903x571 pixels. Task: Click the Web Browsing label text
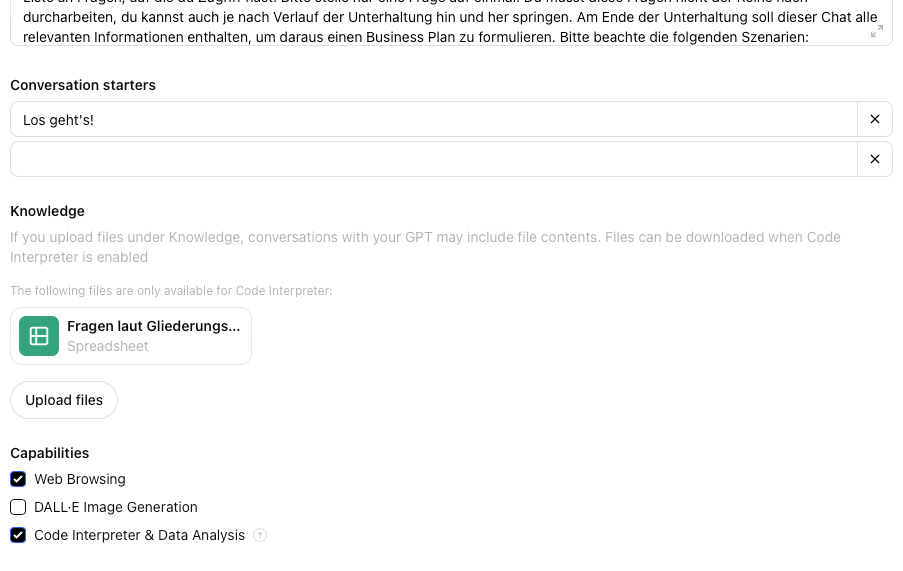click(79, 479)
